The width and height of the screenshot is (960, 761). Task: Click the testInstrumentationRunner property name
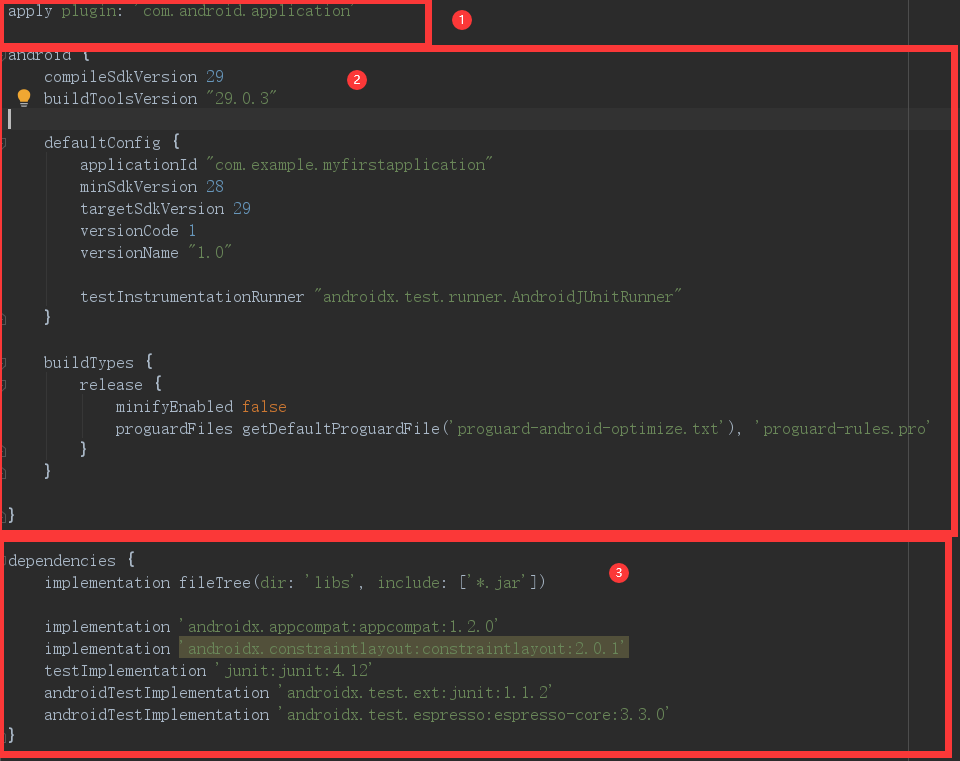(192, 297)
